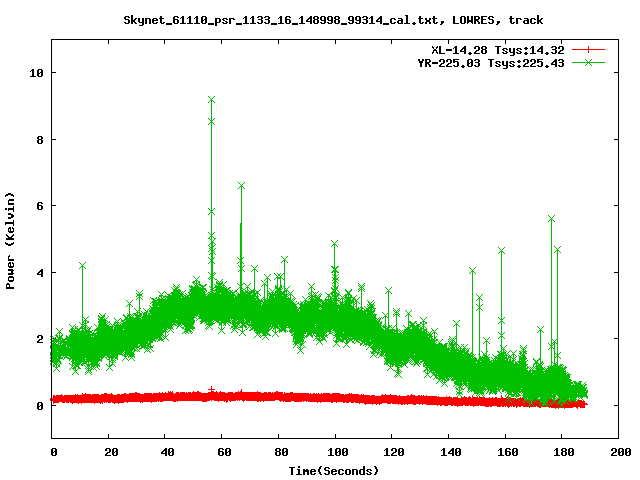
Task: Click the x-axis tick label 20
Action: point(109,452)
